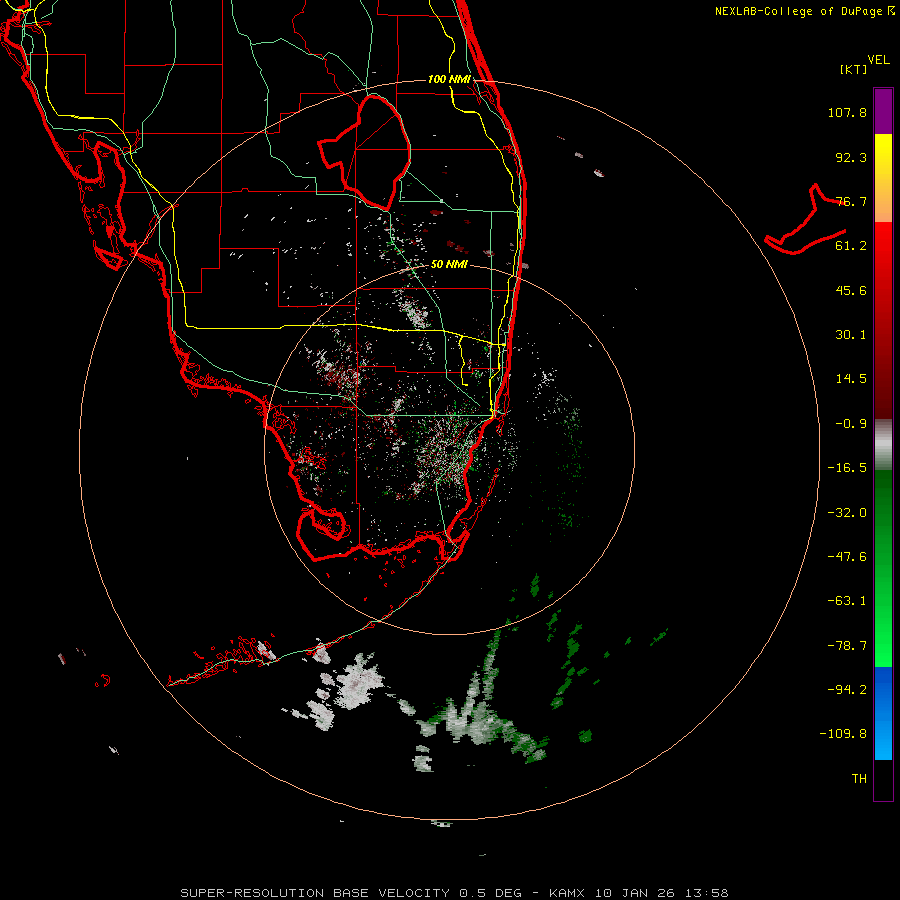Viewport: 900px width, 900px height.
Task: Click the TH threshold label
Action: (x=859, y=779)
